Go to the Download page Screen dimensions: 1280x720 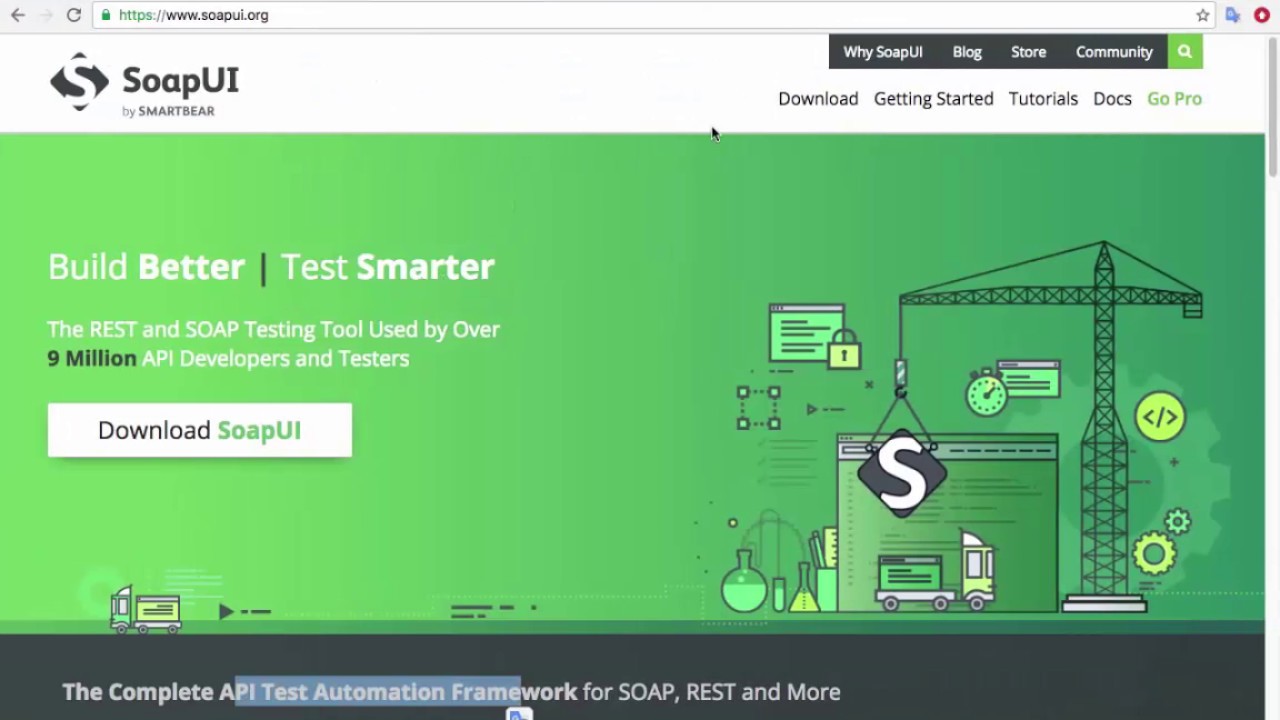click(x=818, y=98)
